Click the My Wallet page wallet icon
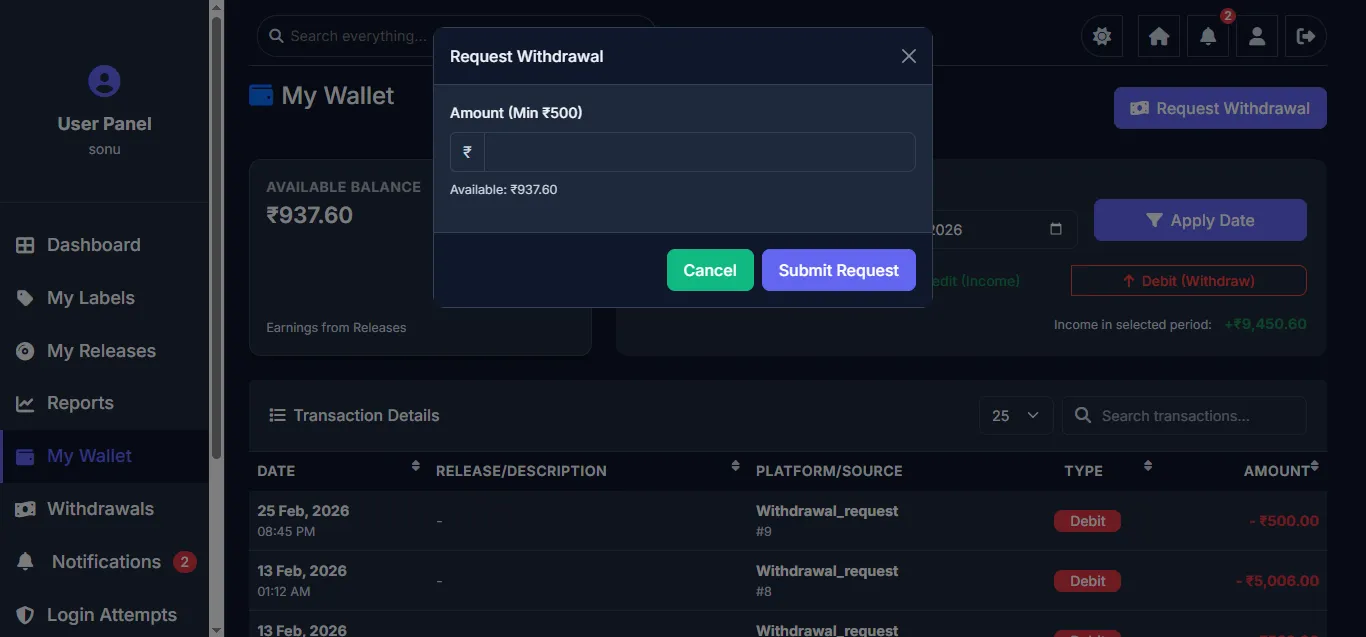The height and width of the screenshot is (637, 1366). pyautogui.click(x=261, y=95)
